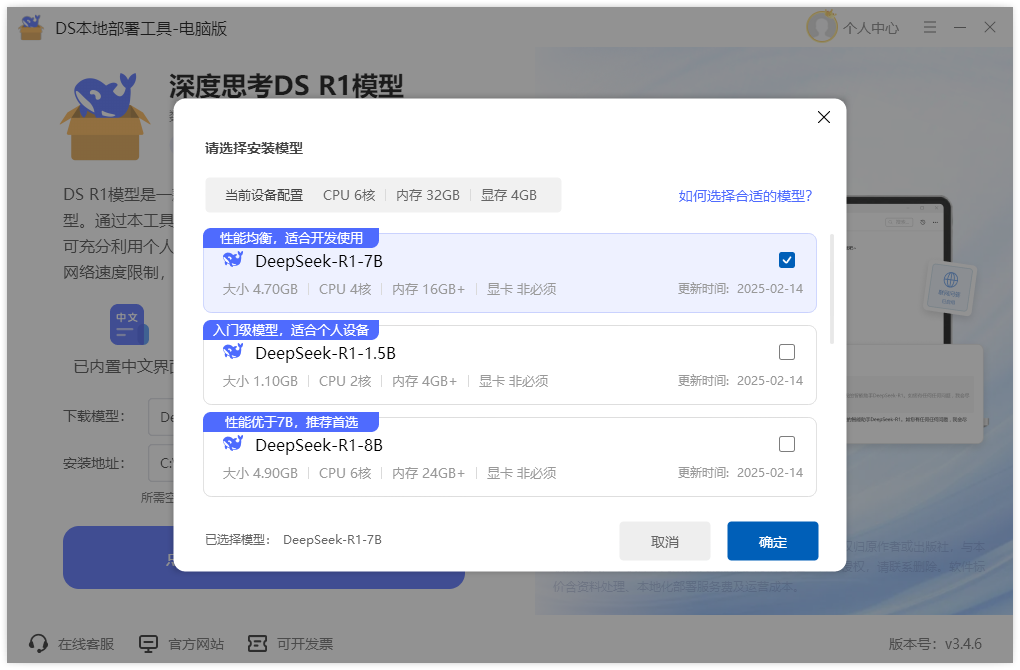The height and width of the screenshot is (670, 1020).
Task: Click the online customer service headset icon
Action: tap(38, 644)
